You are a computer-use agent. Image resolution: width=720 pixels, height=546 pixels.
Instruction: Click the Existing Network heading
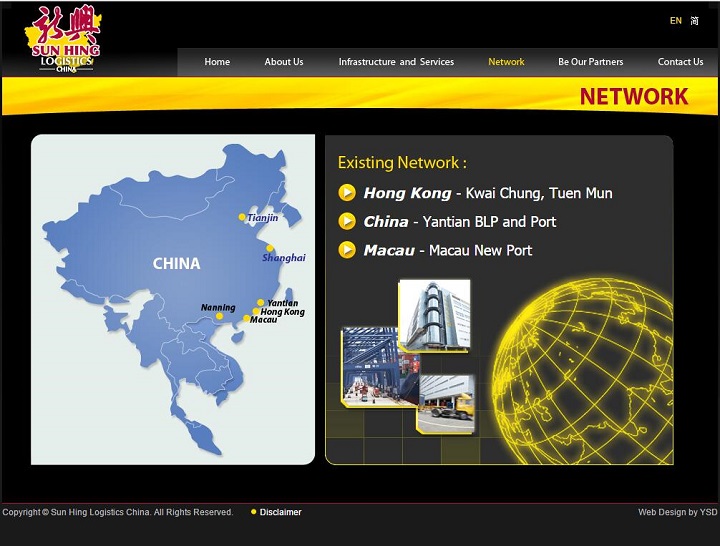402,163
